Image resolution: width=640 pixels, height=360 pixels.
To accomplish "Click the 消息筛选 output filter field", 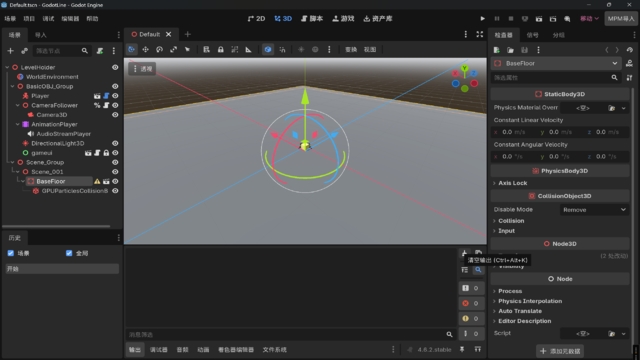I will pyautogui.click(x=291, y=335).
